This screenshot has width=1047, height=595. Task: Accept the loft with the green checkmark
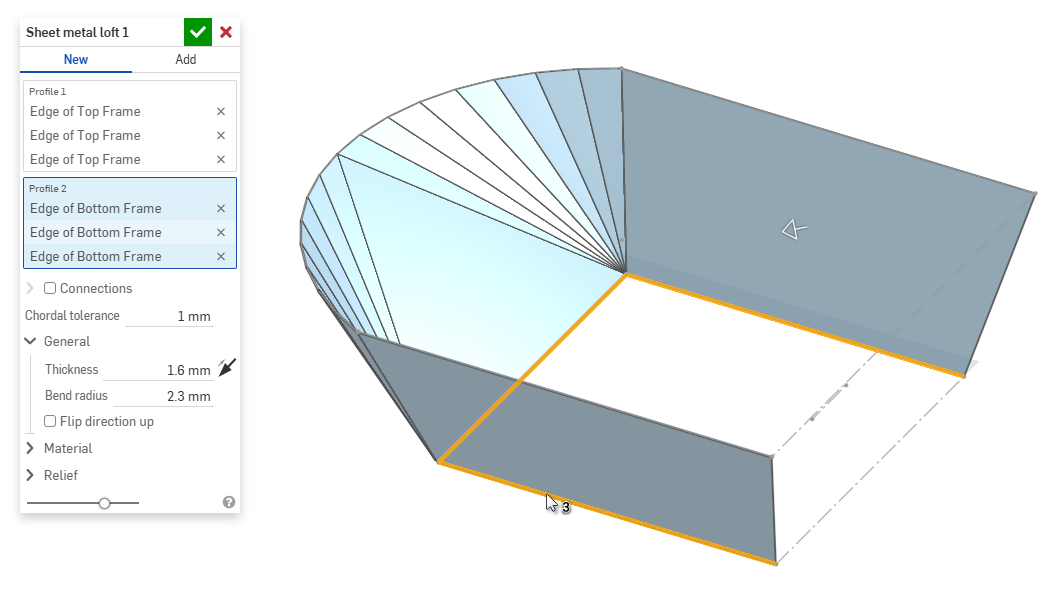(198, 32)
